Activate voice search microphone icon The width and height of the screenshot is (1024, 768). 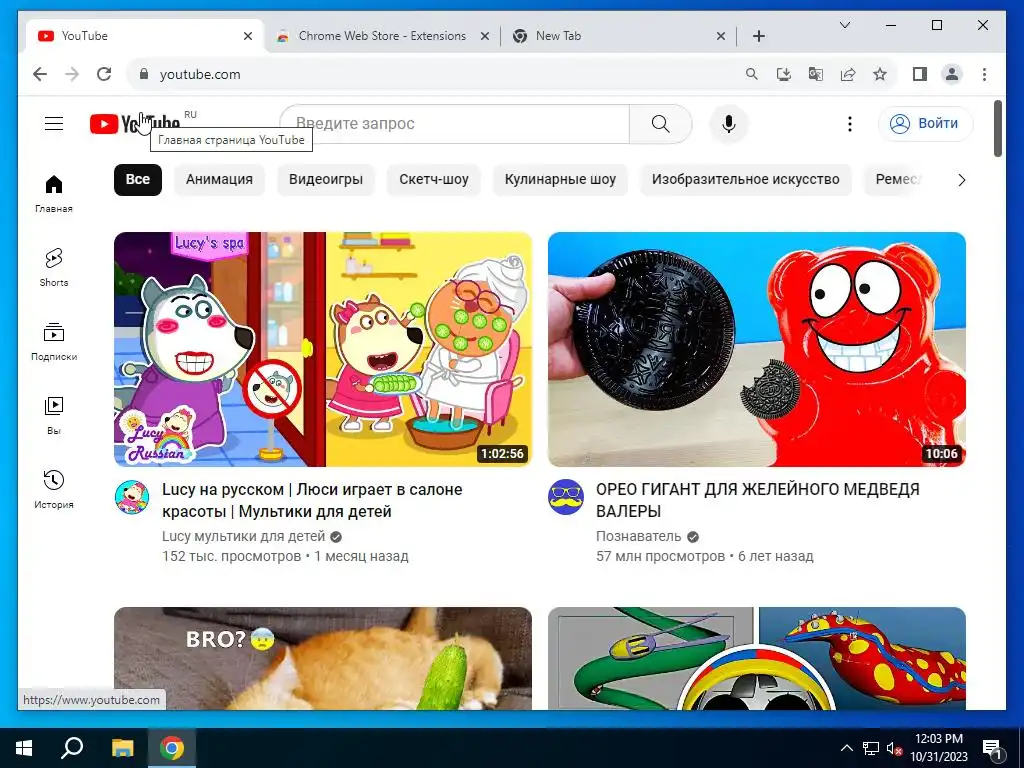[x=729, y=123]
